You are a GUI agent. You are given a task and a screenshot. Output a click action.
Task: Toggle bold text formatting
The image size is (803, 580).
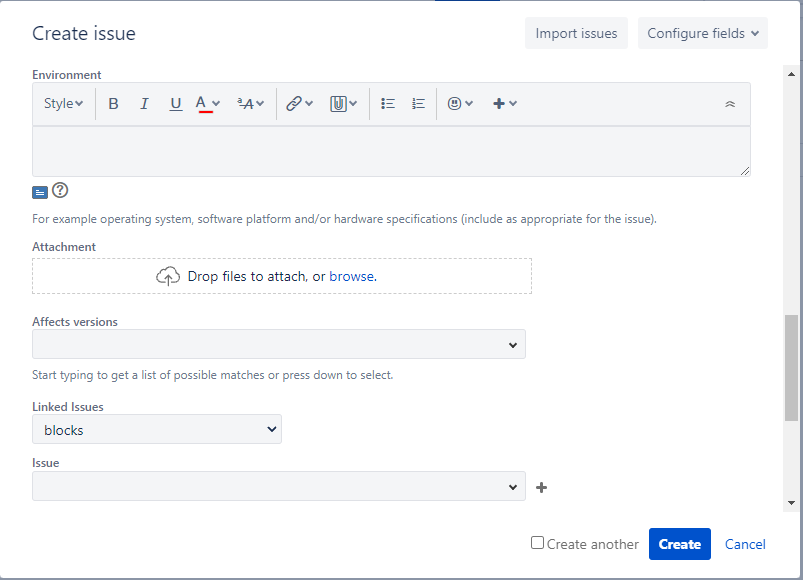(x=113, y=103)
